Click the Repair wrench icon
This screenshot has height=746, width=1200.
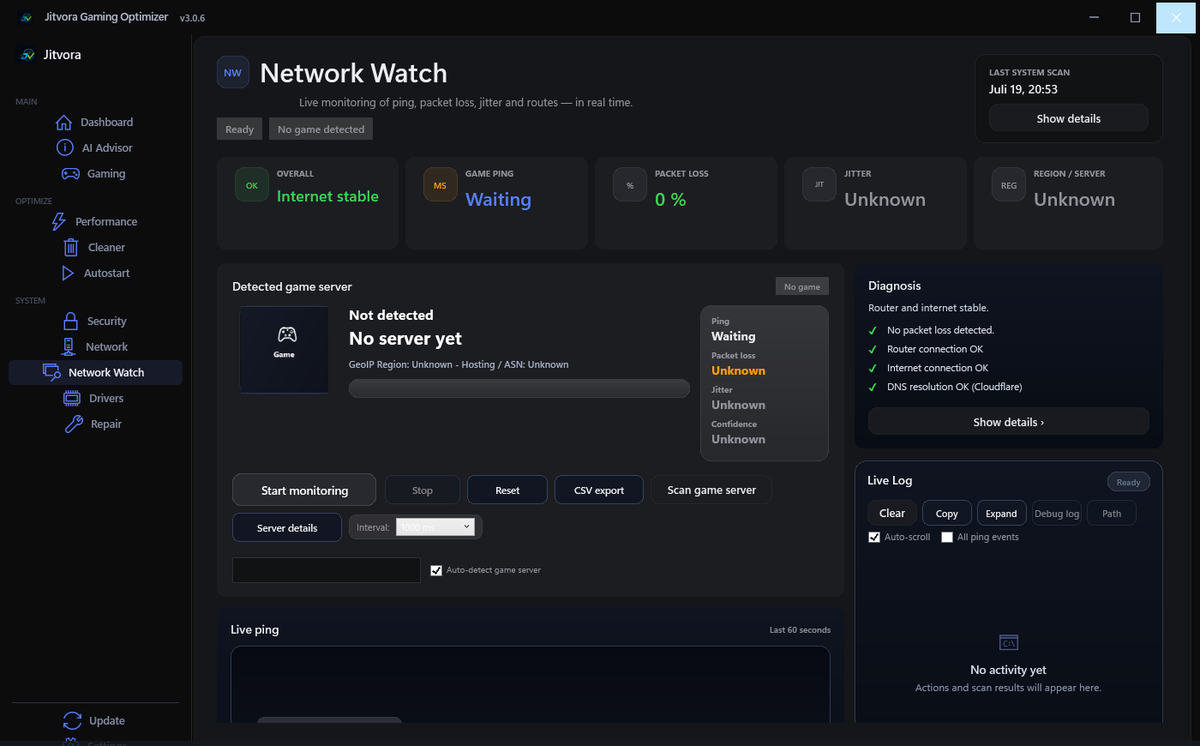[x=73, y=424]
